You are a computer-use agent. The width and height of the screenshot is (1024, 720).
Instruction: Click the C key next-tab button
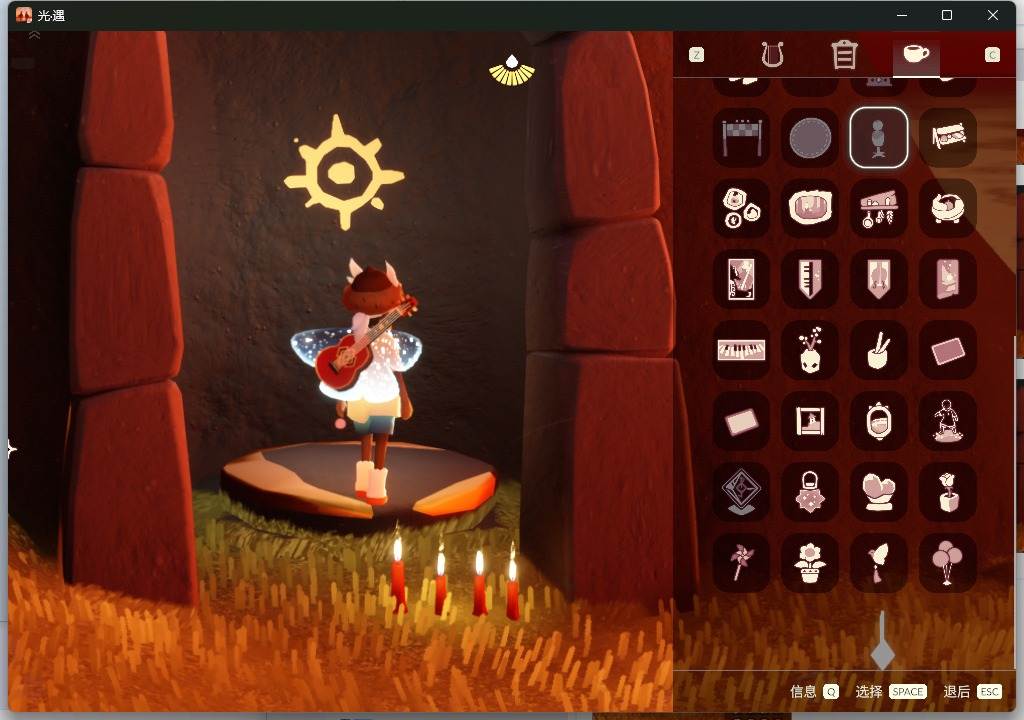point(992,55)
